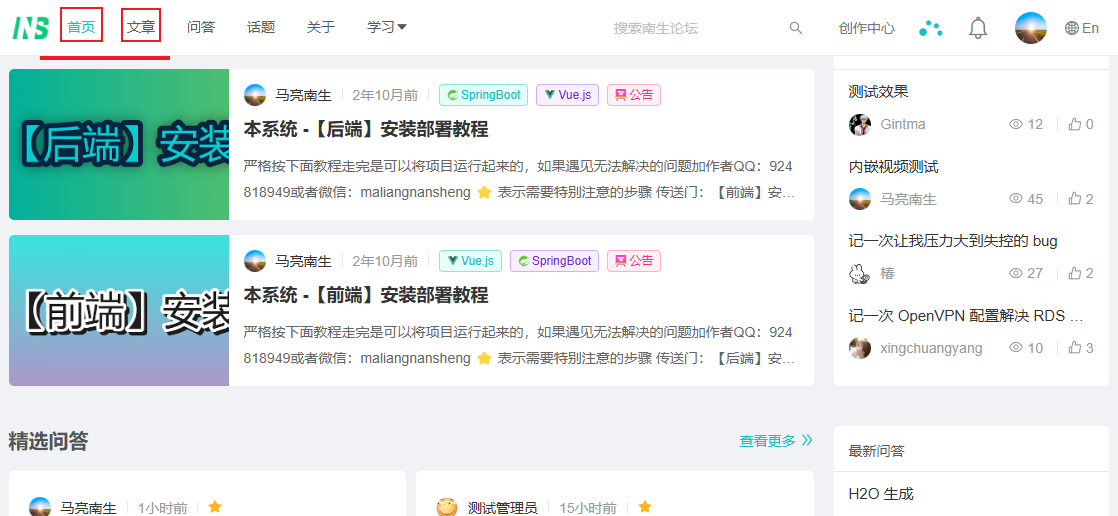This screenshot has width=1118, height=516.
Task: Click the search magnifier icon
Action: [x=795, y=28]
